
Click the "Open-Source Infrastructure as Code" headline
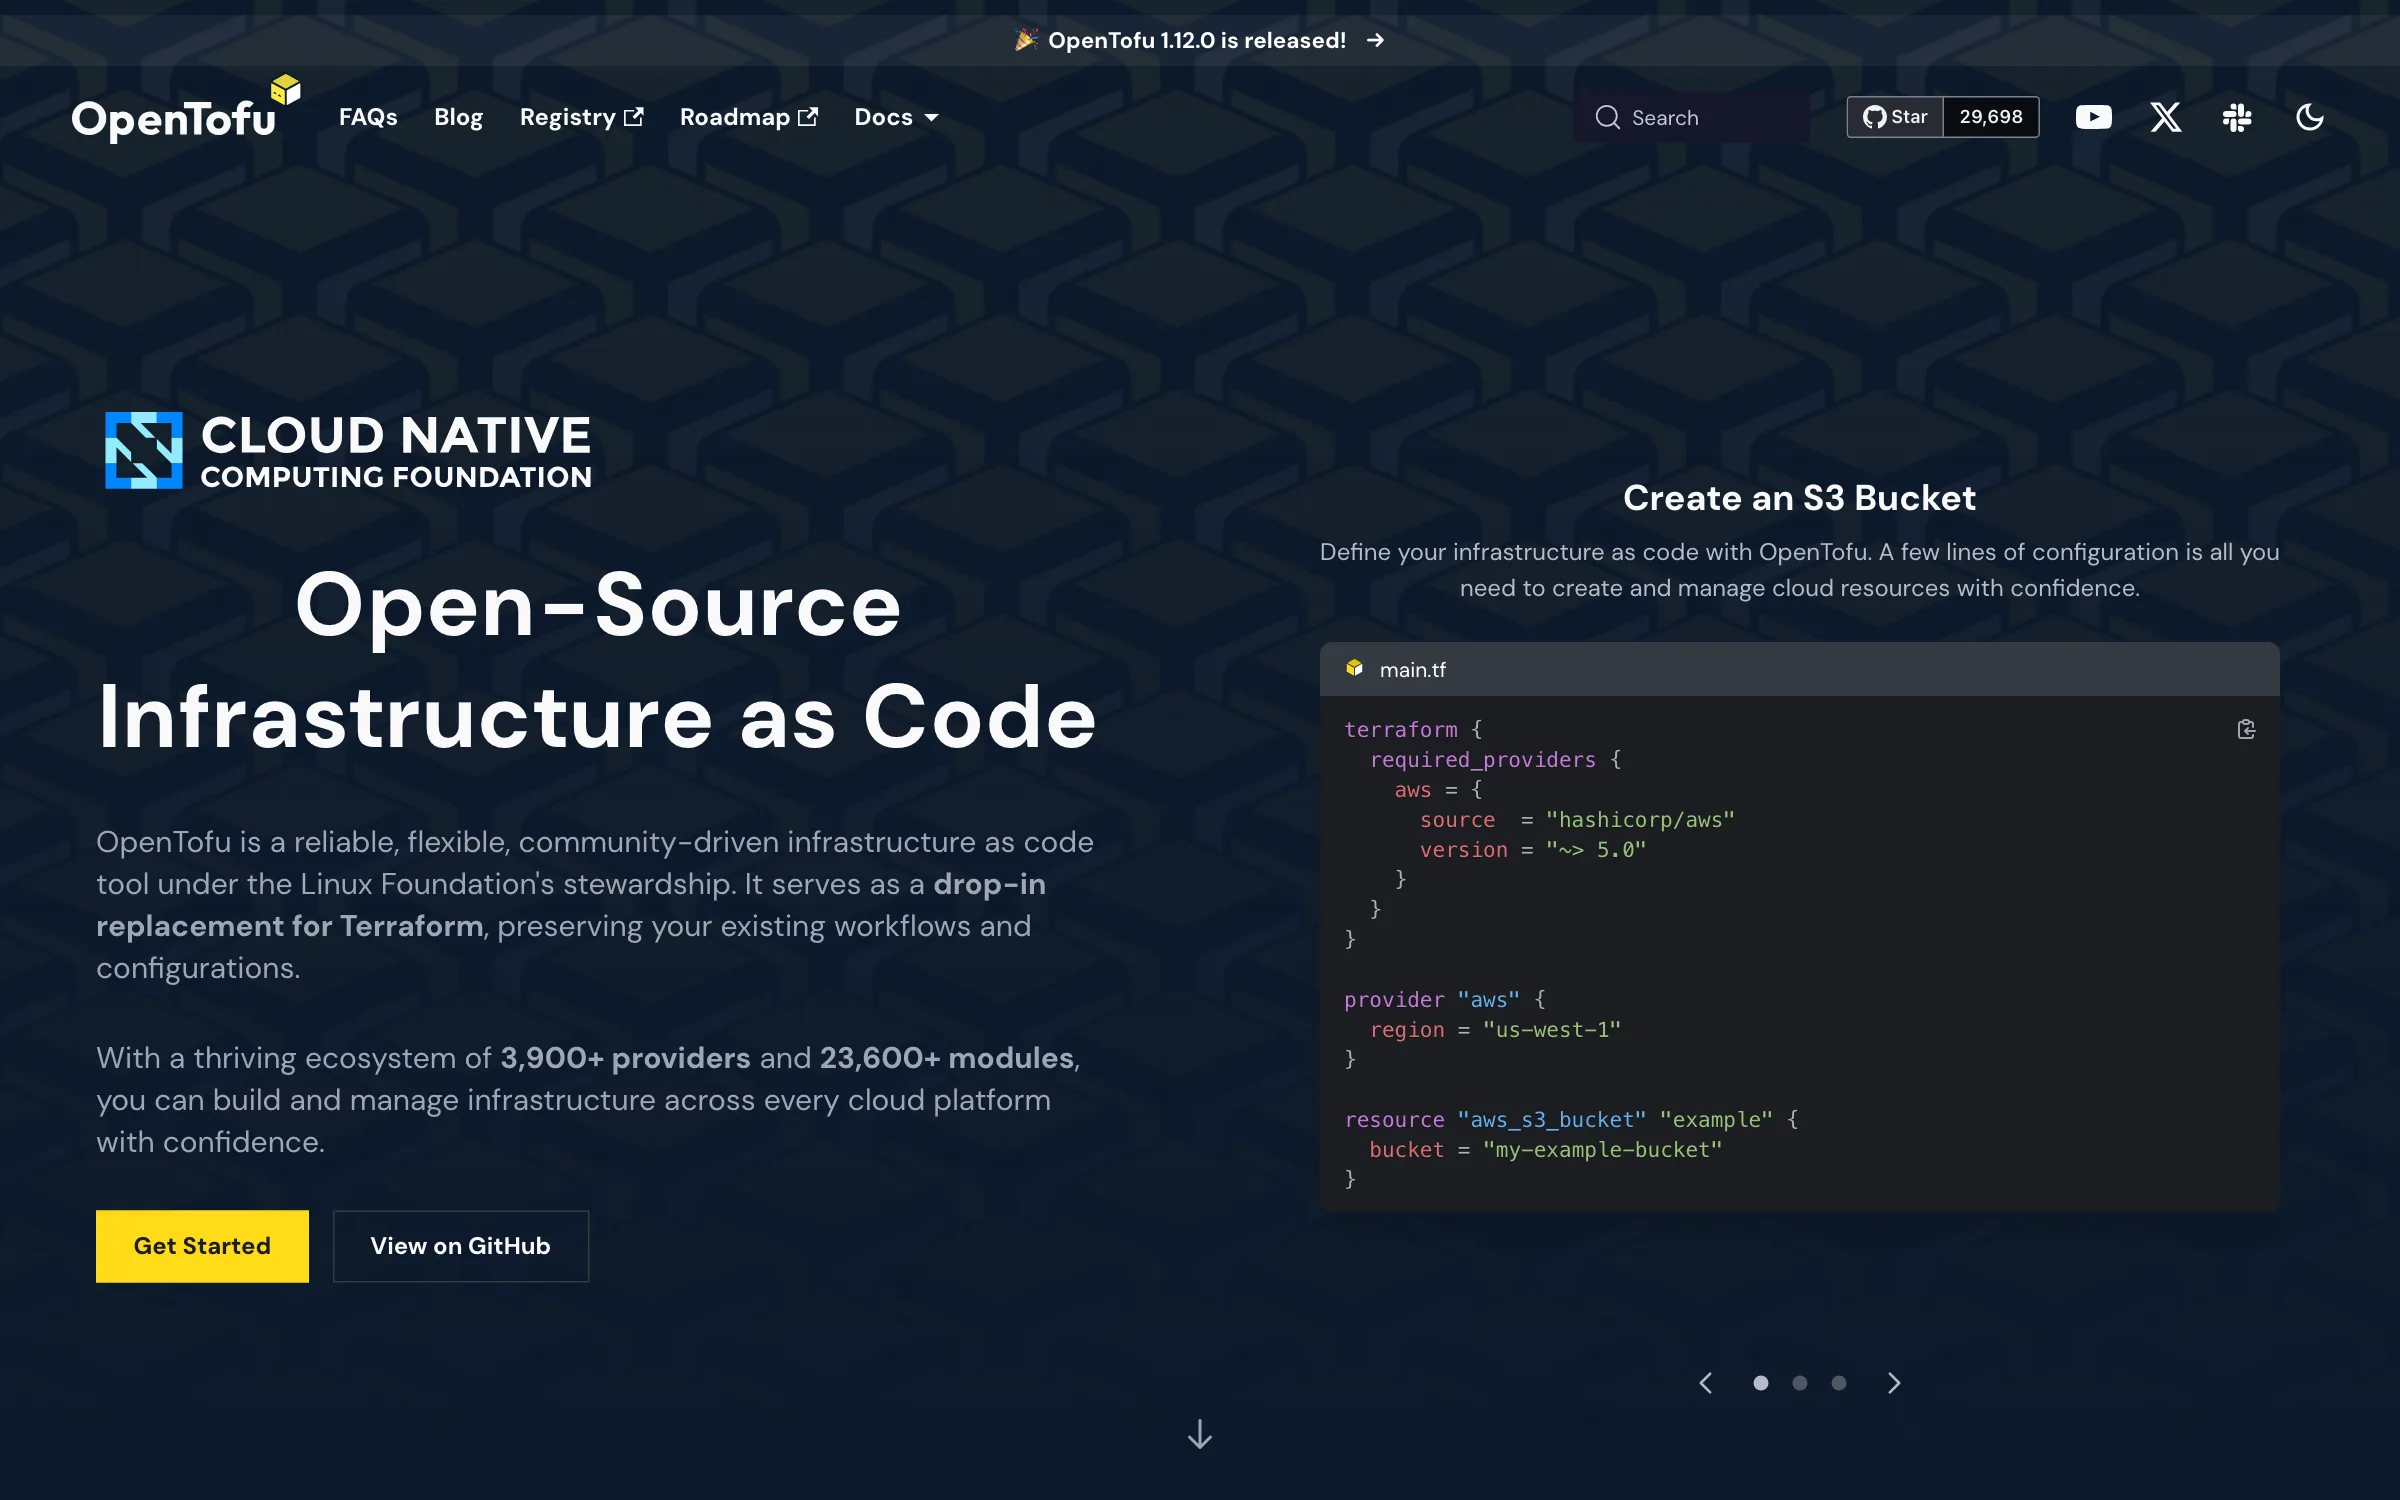coord(597,660)
